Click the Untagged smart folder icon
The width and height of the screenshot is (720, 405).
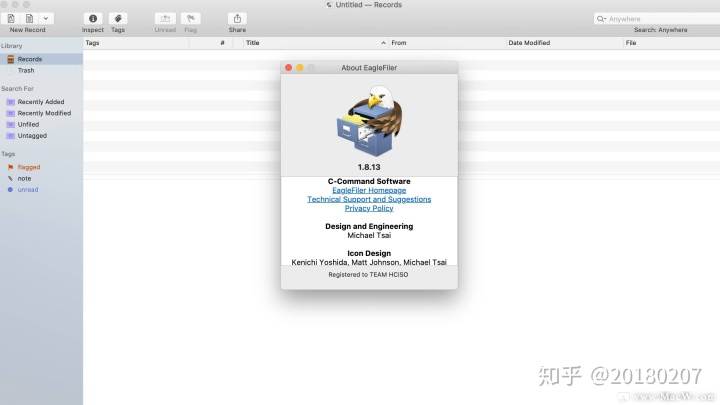(11, 136)
